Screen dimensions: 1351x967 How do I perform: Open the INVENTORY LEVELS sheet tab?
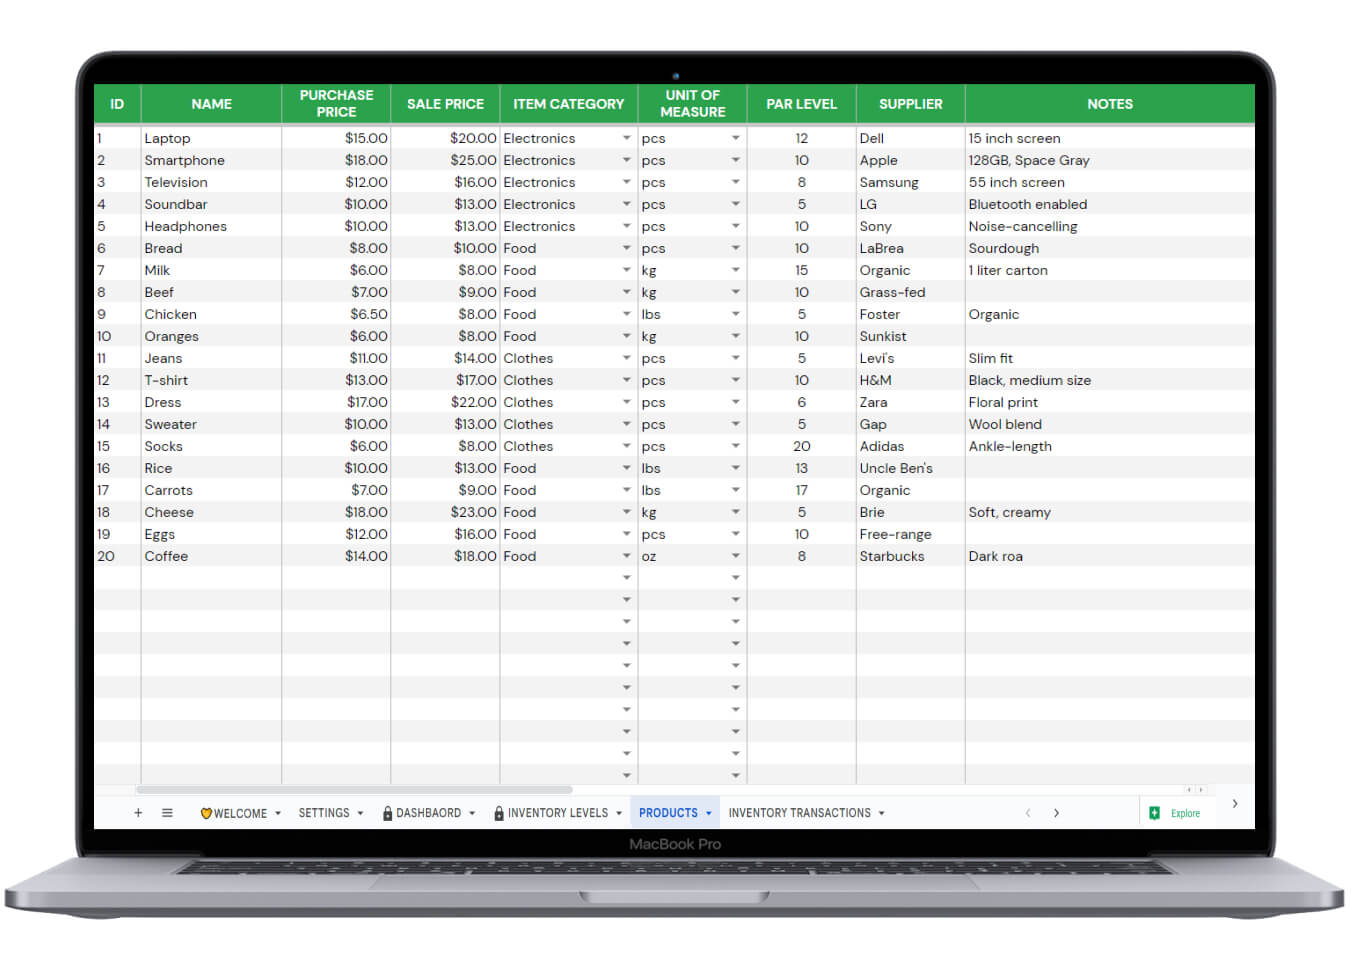pyautogui.click(x=558, y=813)
